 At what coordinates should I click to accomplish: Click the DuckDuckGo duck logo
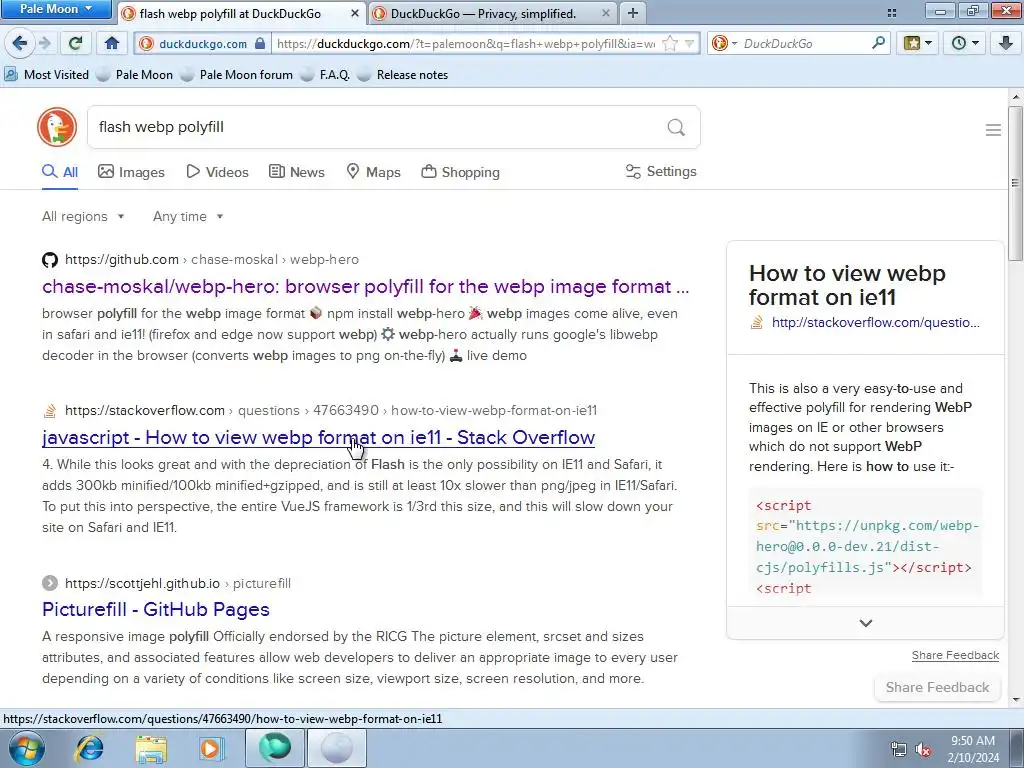tap(57, 127)
